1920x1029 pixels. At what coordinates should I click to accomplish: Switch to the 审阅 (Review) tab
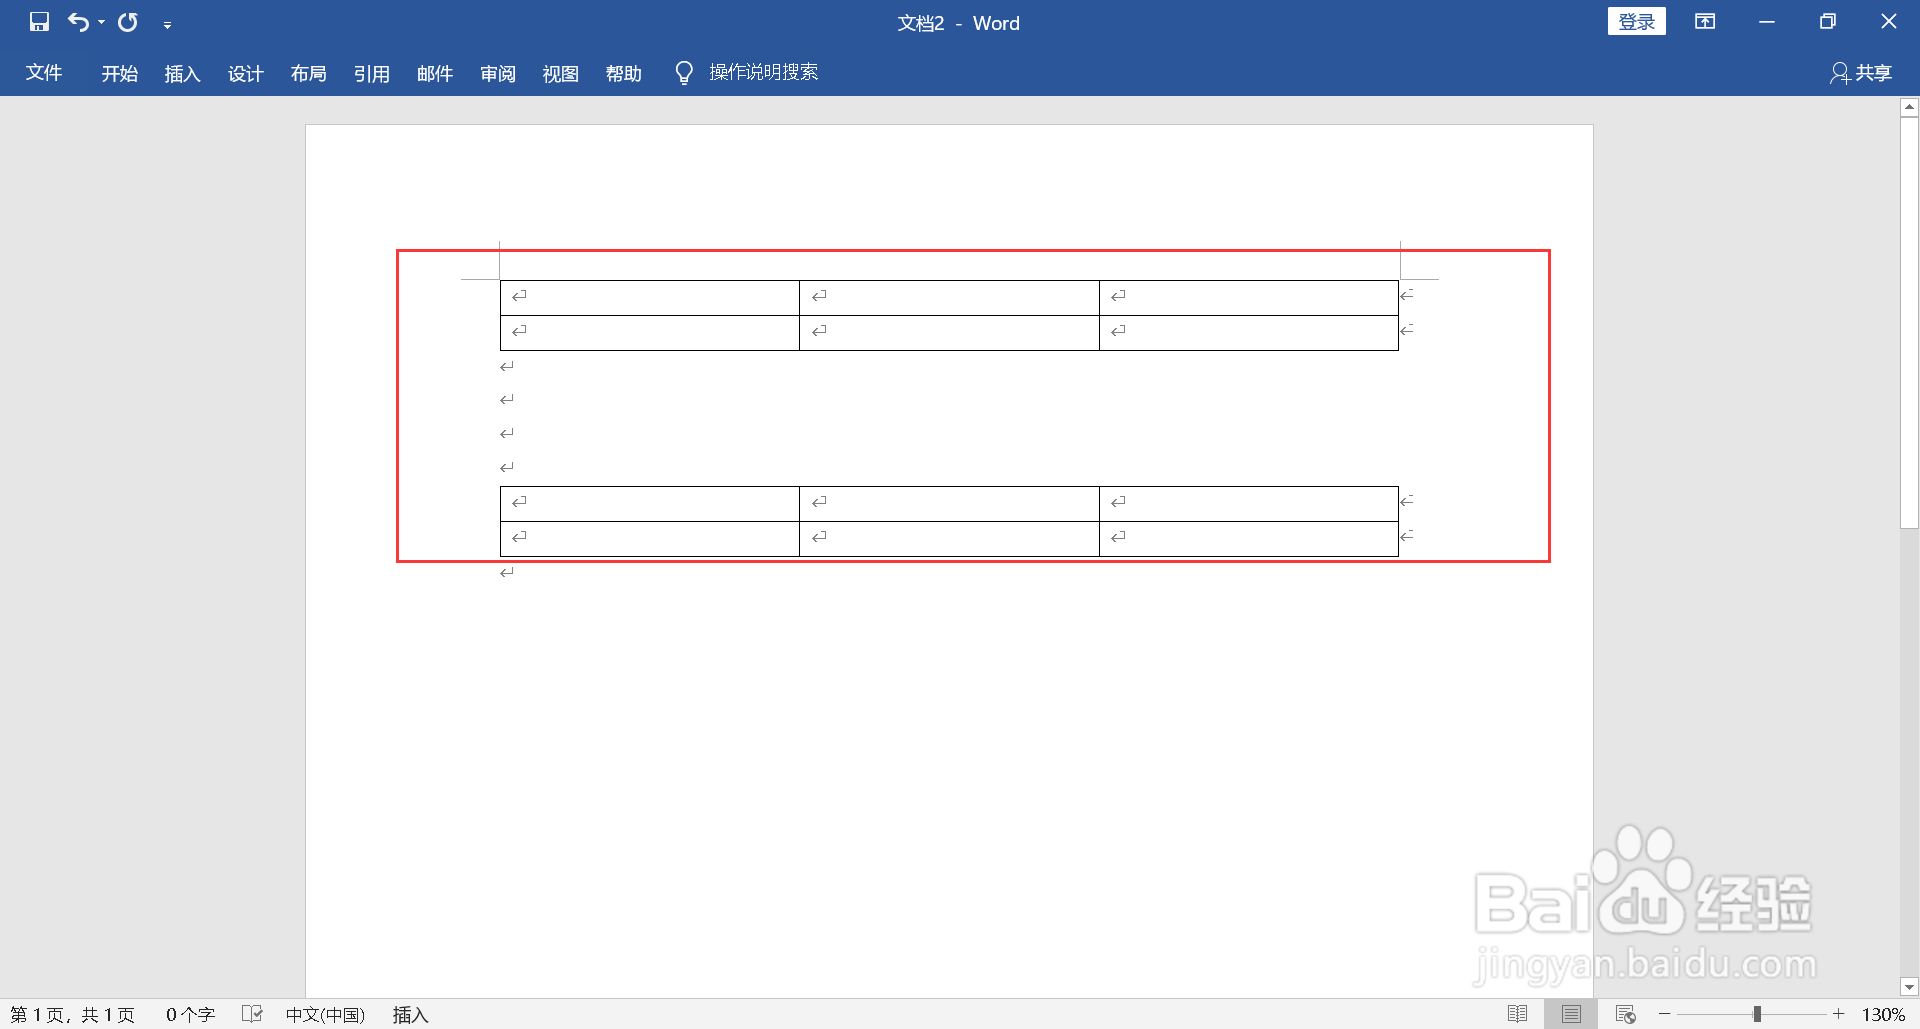(498, 73)
